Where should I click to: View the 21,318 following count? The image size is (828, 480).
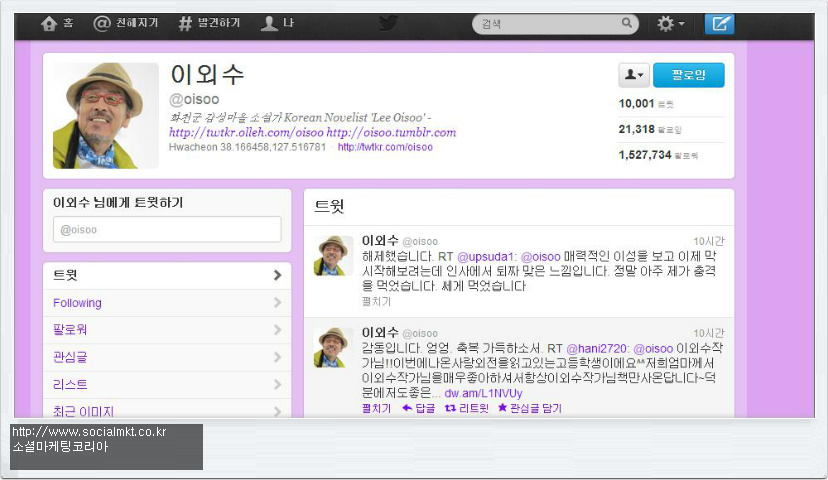point(650,129)
